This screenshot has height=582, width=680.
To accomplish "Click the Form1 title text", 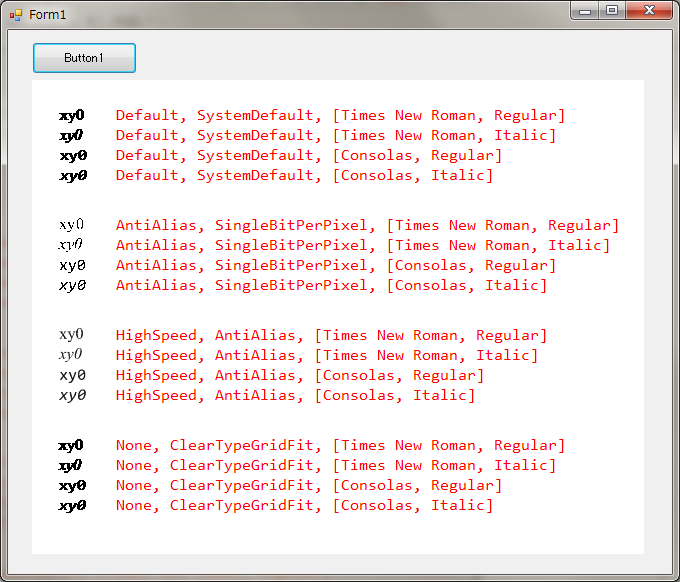I will (x=48, y=15).
